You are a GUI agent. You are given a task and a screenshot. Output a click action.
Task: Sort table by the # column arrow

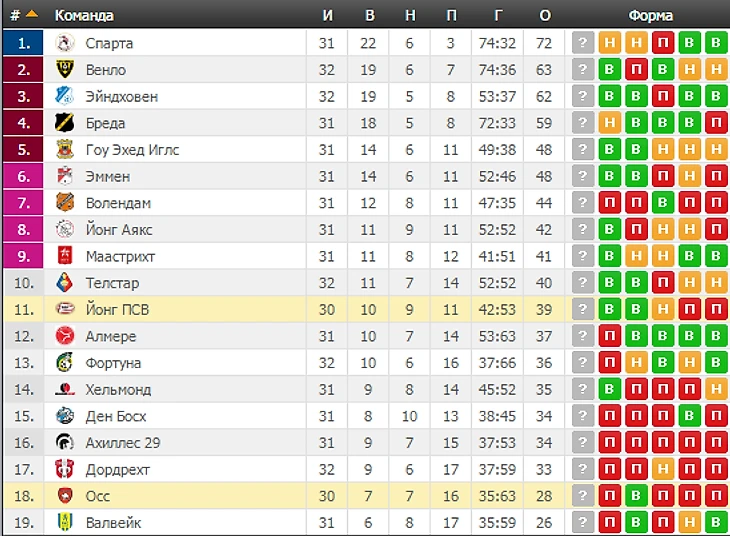(x=31, y=14)
